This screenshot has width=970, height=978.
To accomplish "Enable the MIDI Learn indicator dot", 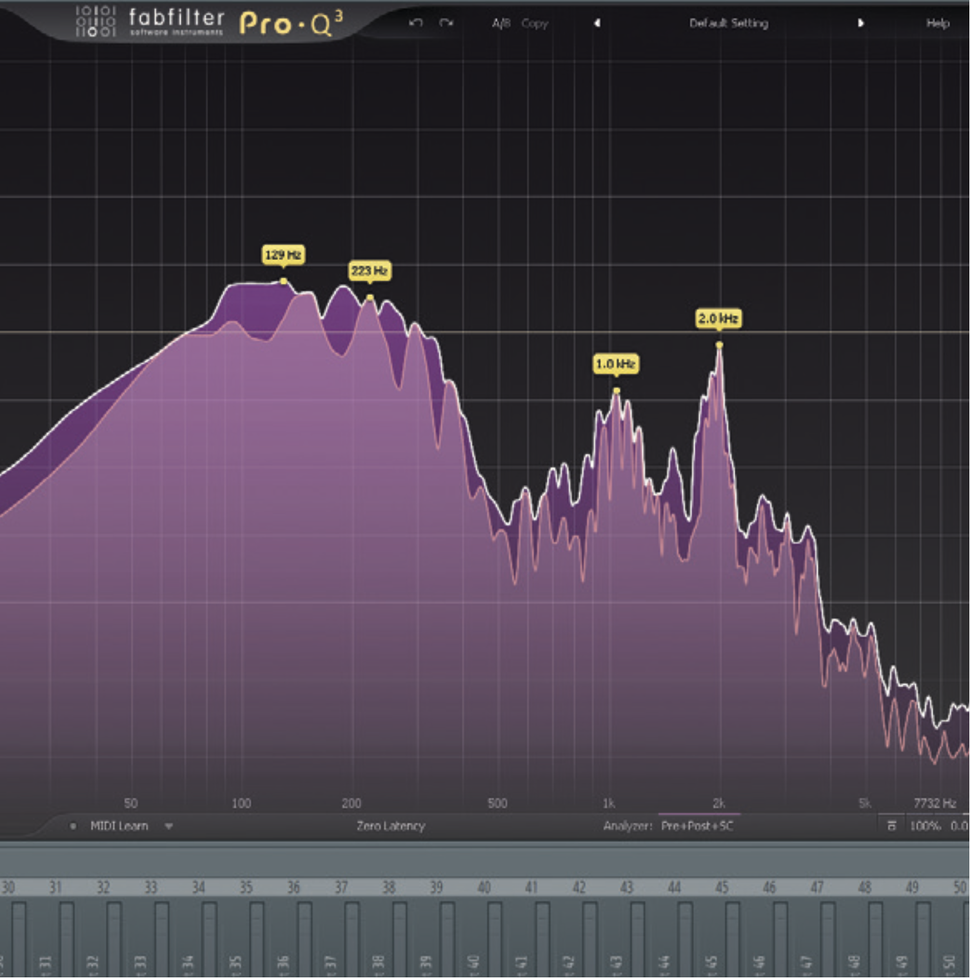I will 73,826.
